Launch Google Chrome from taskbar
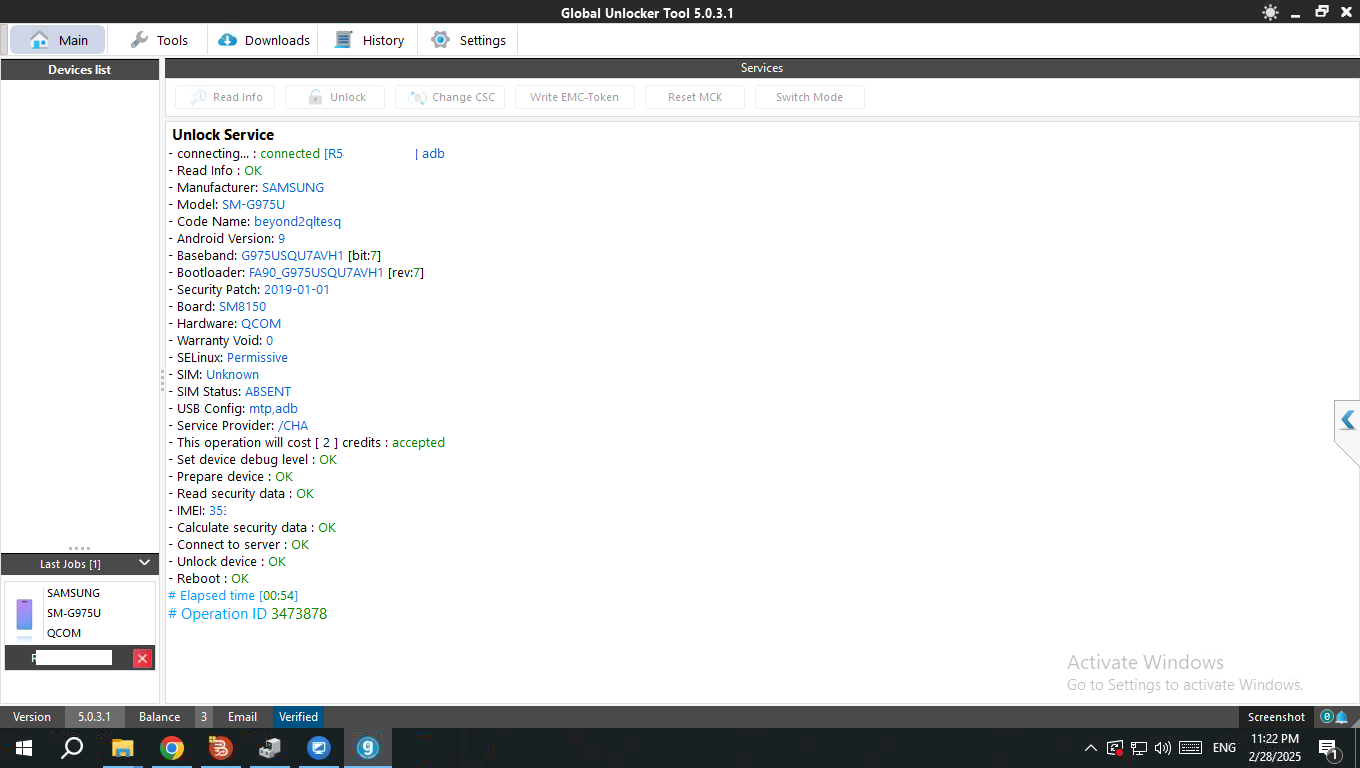This screenshot has width=1360, height=768. pos(172,748)
